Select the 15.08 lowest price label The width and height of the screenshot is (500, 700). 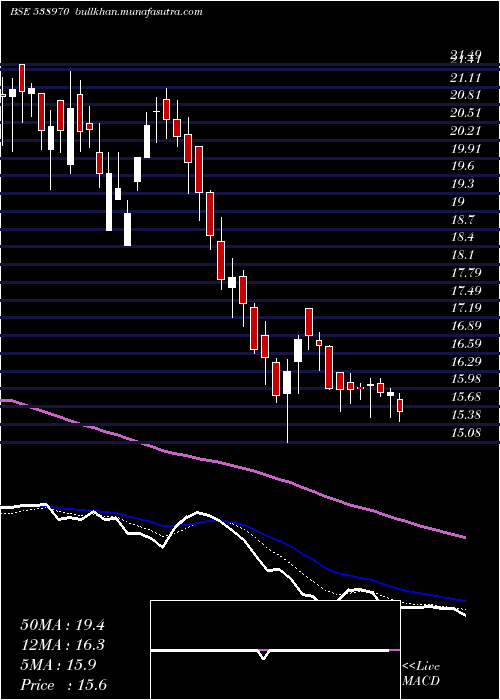[465, 432]
